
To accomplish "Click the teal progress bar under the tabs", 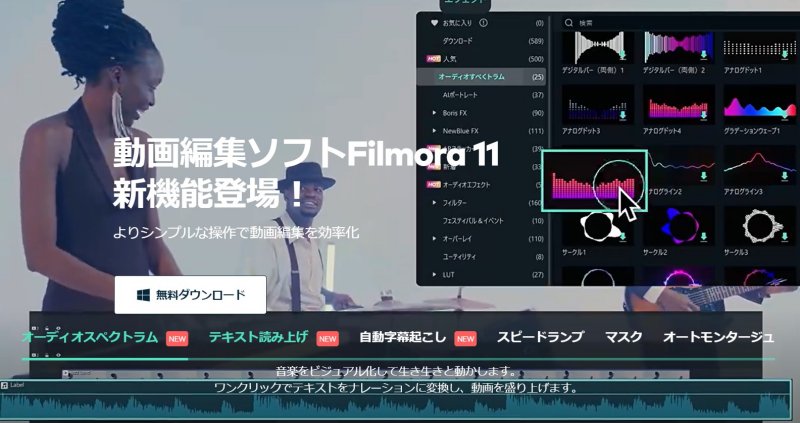I will pyautogui.click(x=105, y=359).
